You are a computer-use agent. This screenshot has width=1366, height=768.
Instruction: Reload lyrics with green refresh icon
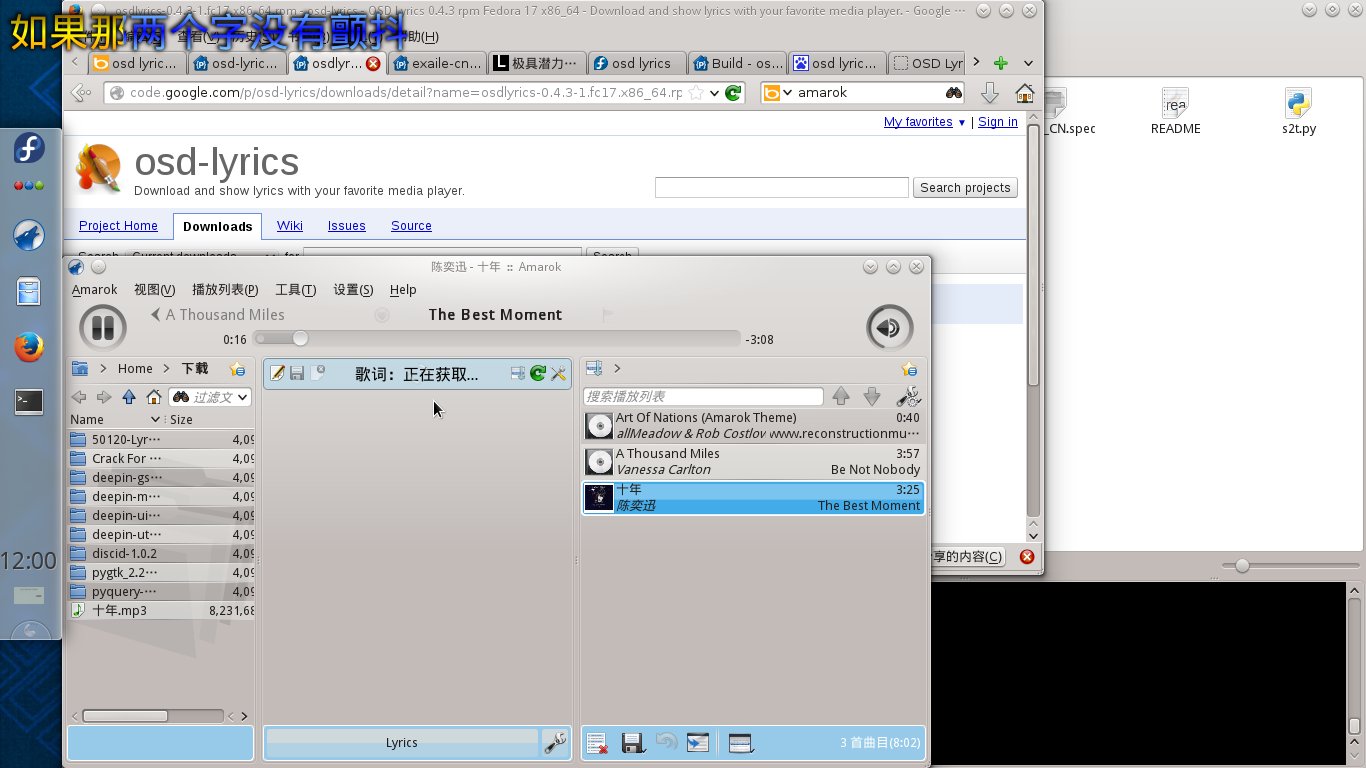(538, 373)
